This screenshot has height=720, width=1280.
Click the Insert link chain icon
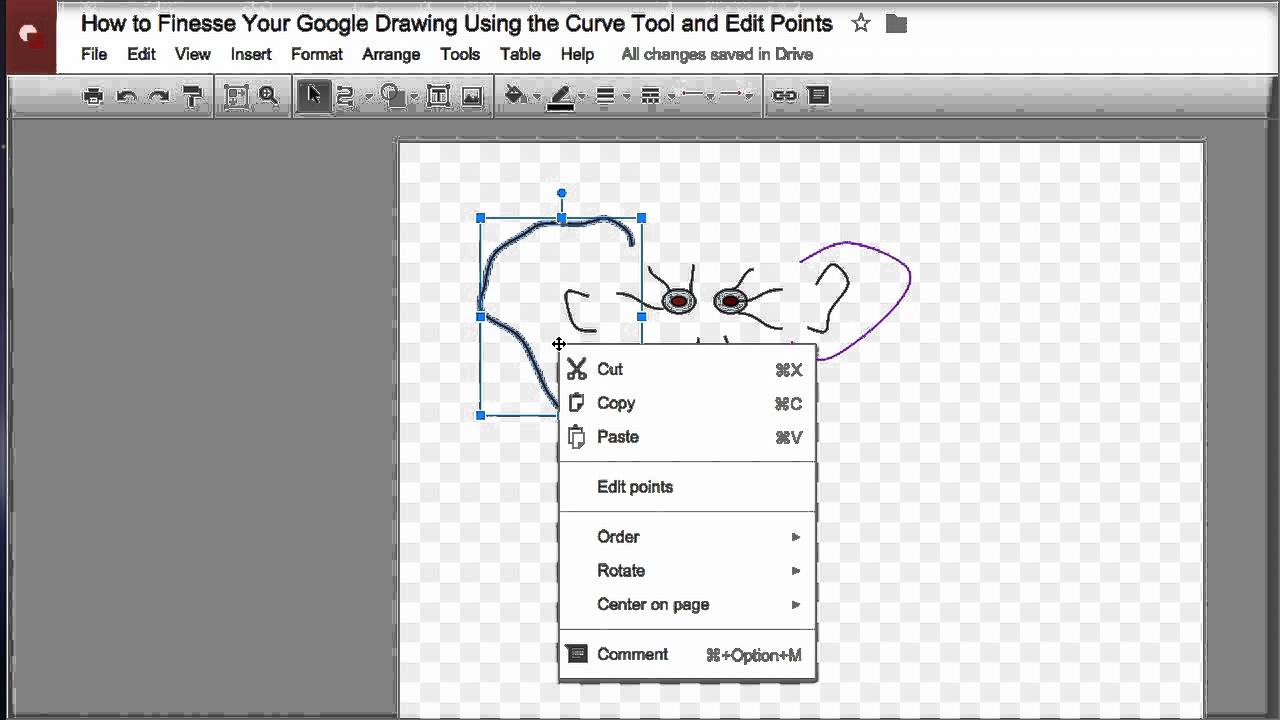pos(785,96)
